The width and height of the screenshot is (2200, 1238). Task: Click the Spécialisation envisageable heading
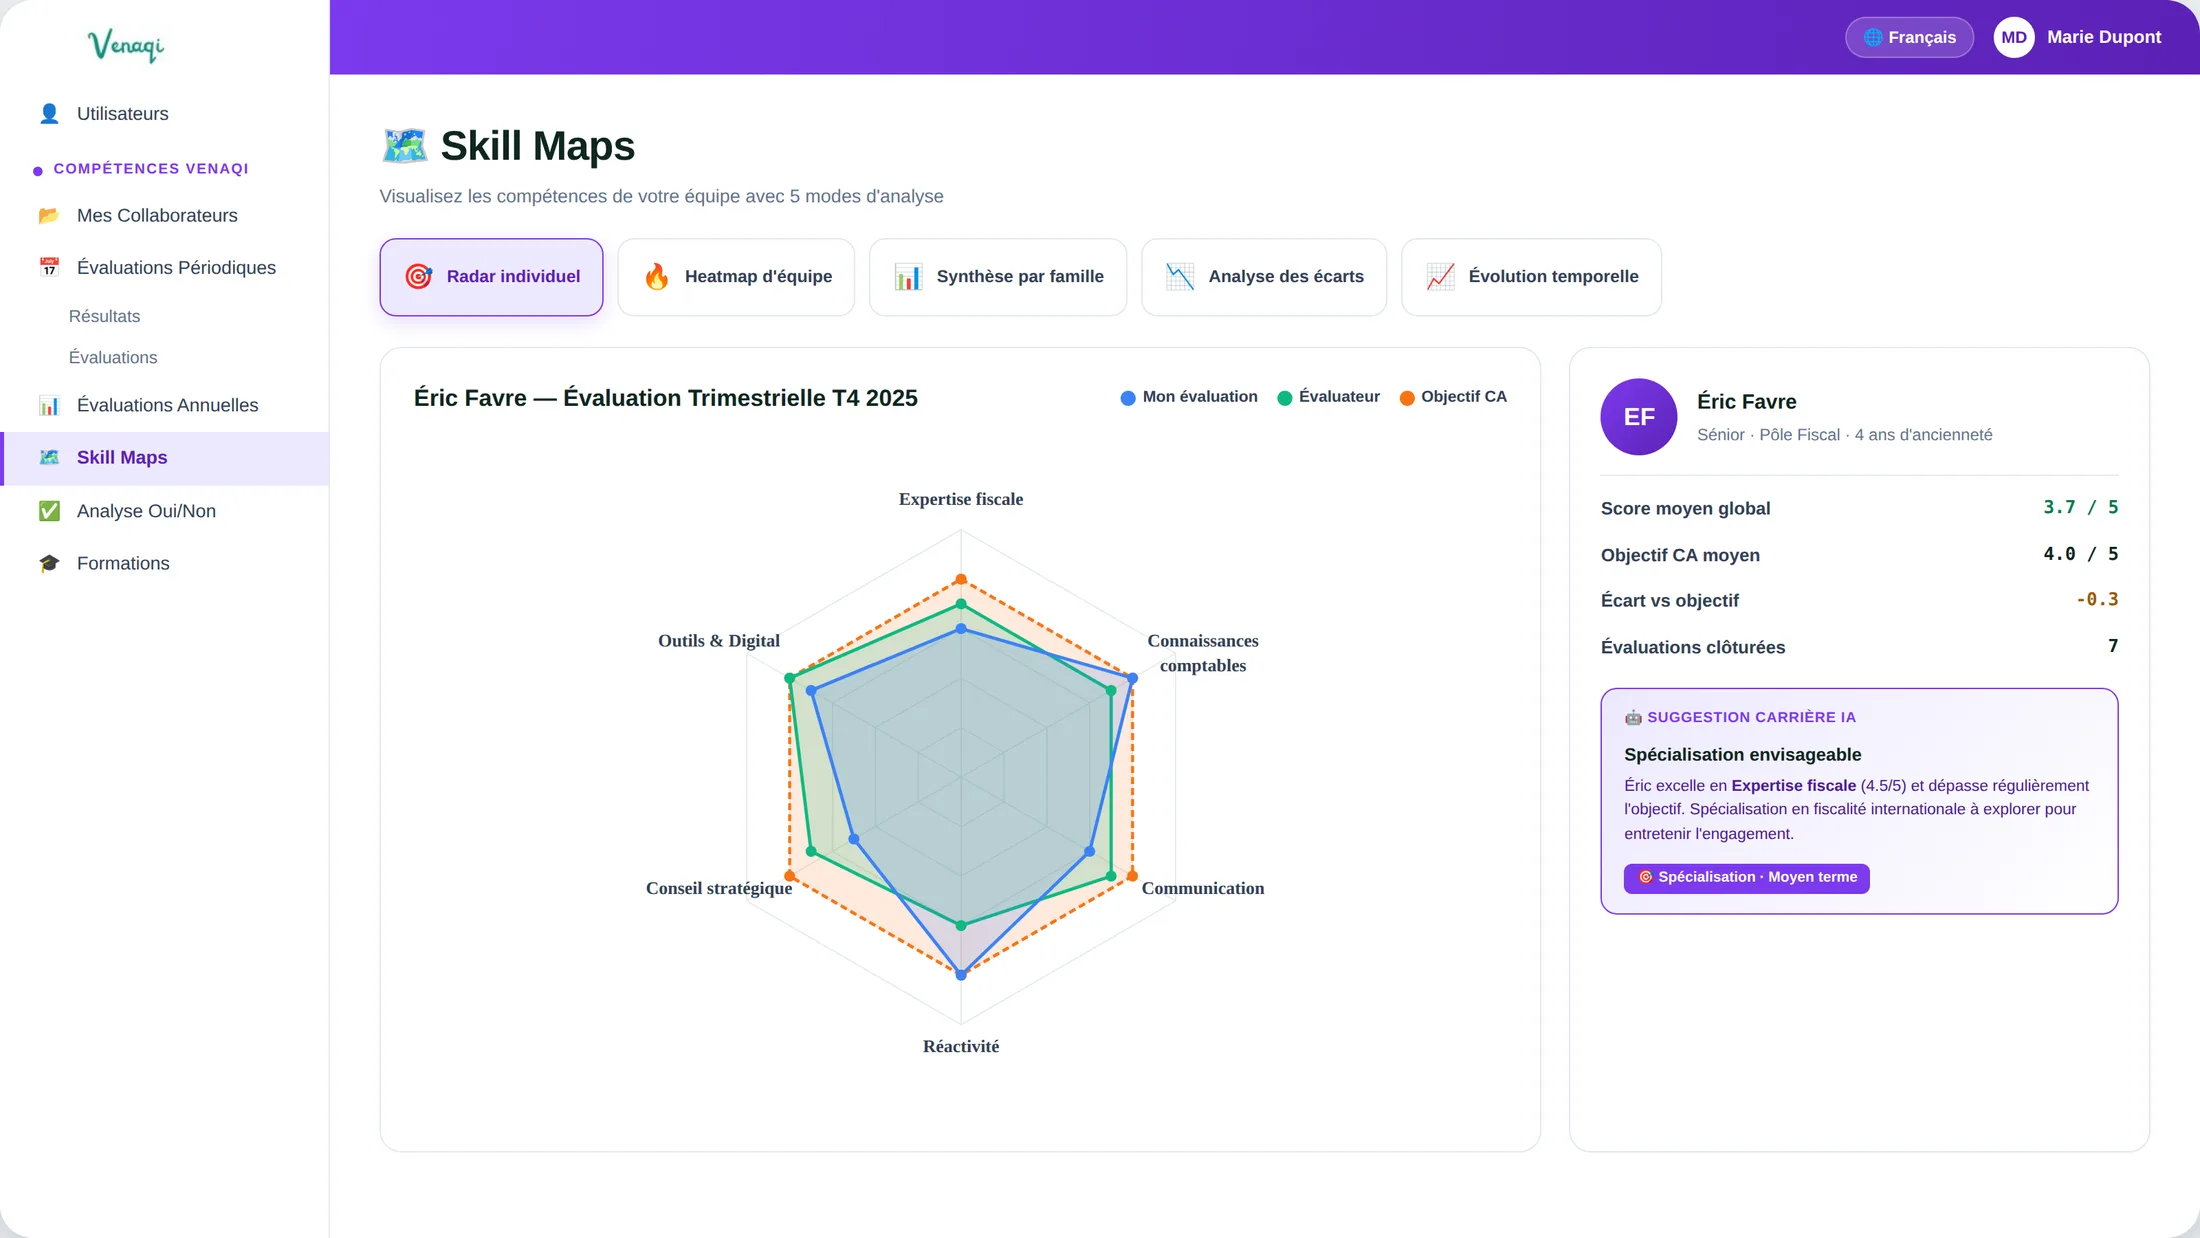tap(1742, 755)
